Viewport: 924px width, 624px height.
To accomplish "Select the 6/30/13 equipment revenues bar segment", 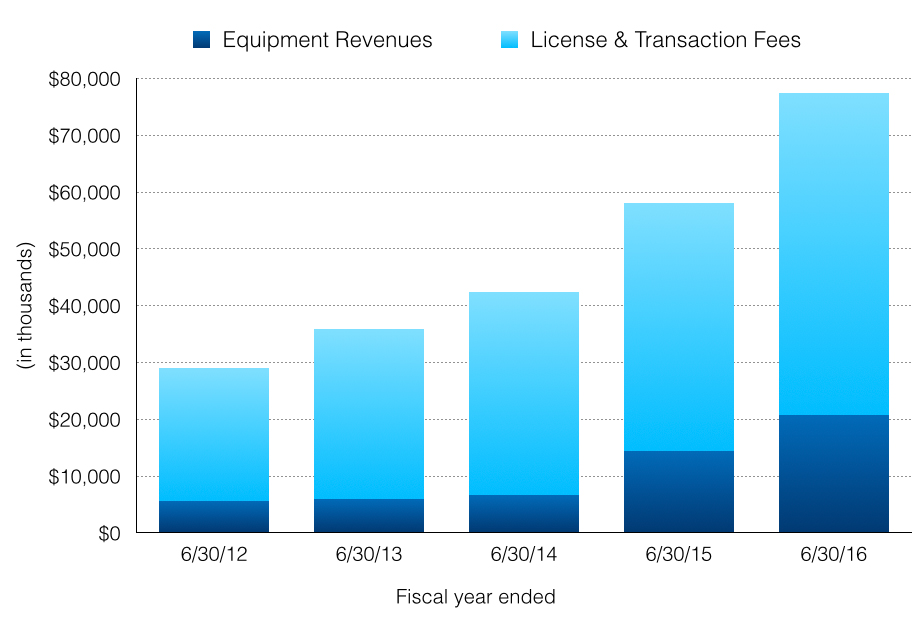I will (x=369, y=516).
